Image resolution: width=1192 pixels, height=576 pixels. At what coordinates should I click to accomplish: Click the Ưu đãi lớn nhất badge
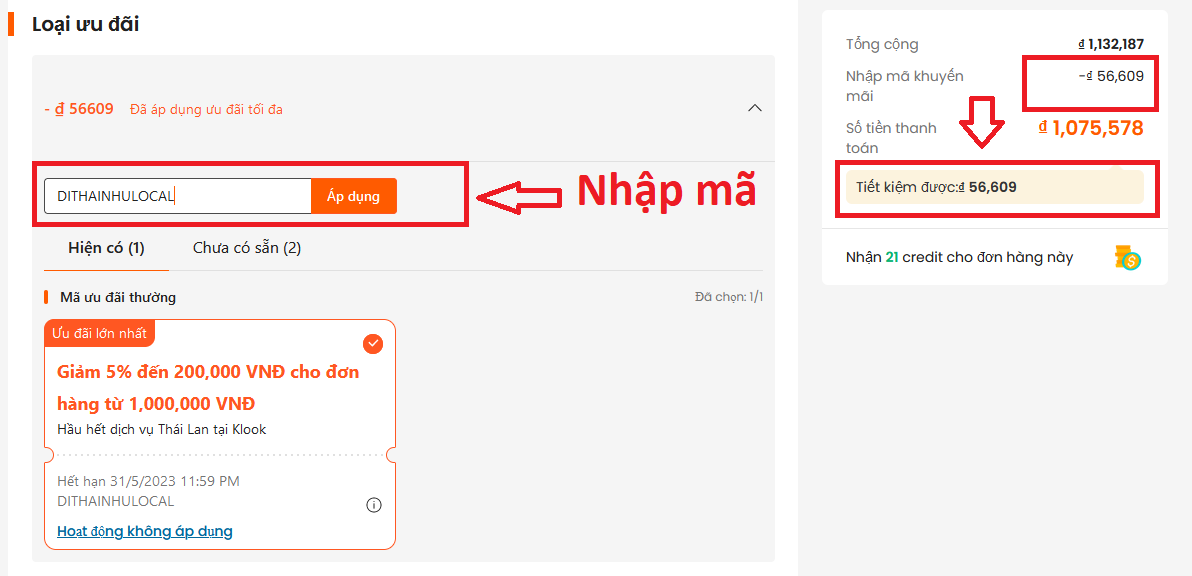(x=100, y=333)
